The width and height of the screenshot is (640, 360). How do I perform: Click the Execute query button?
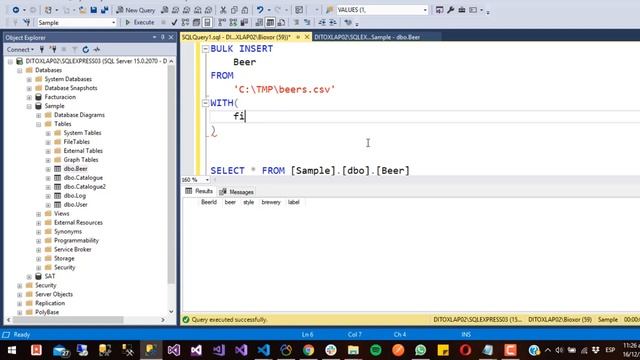pos(140,22)
